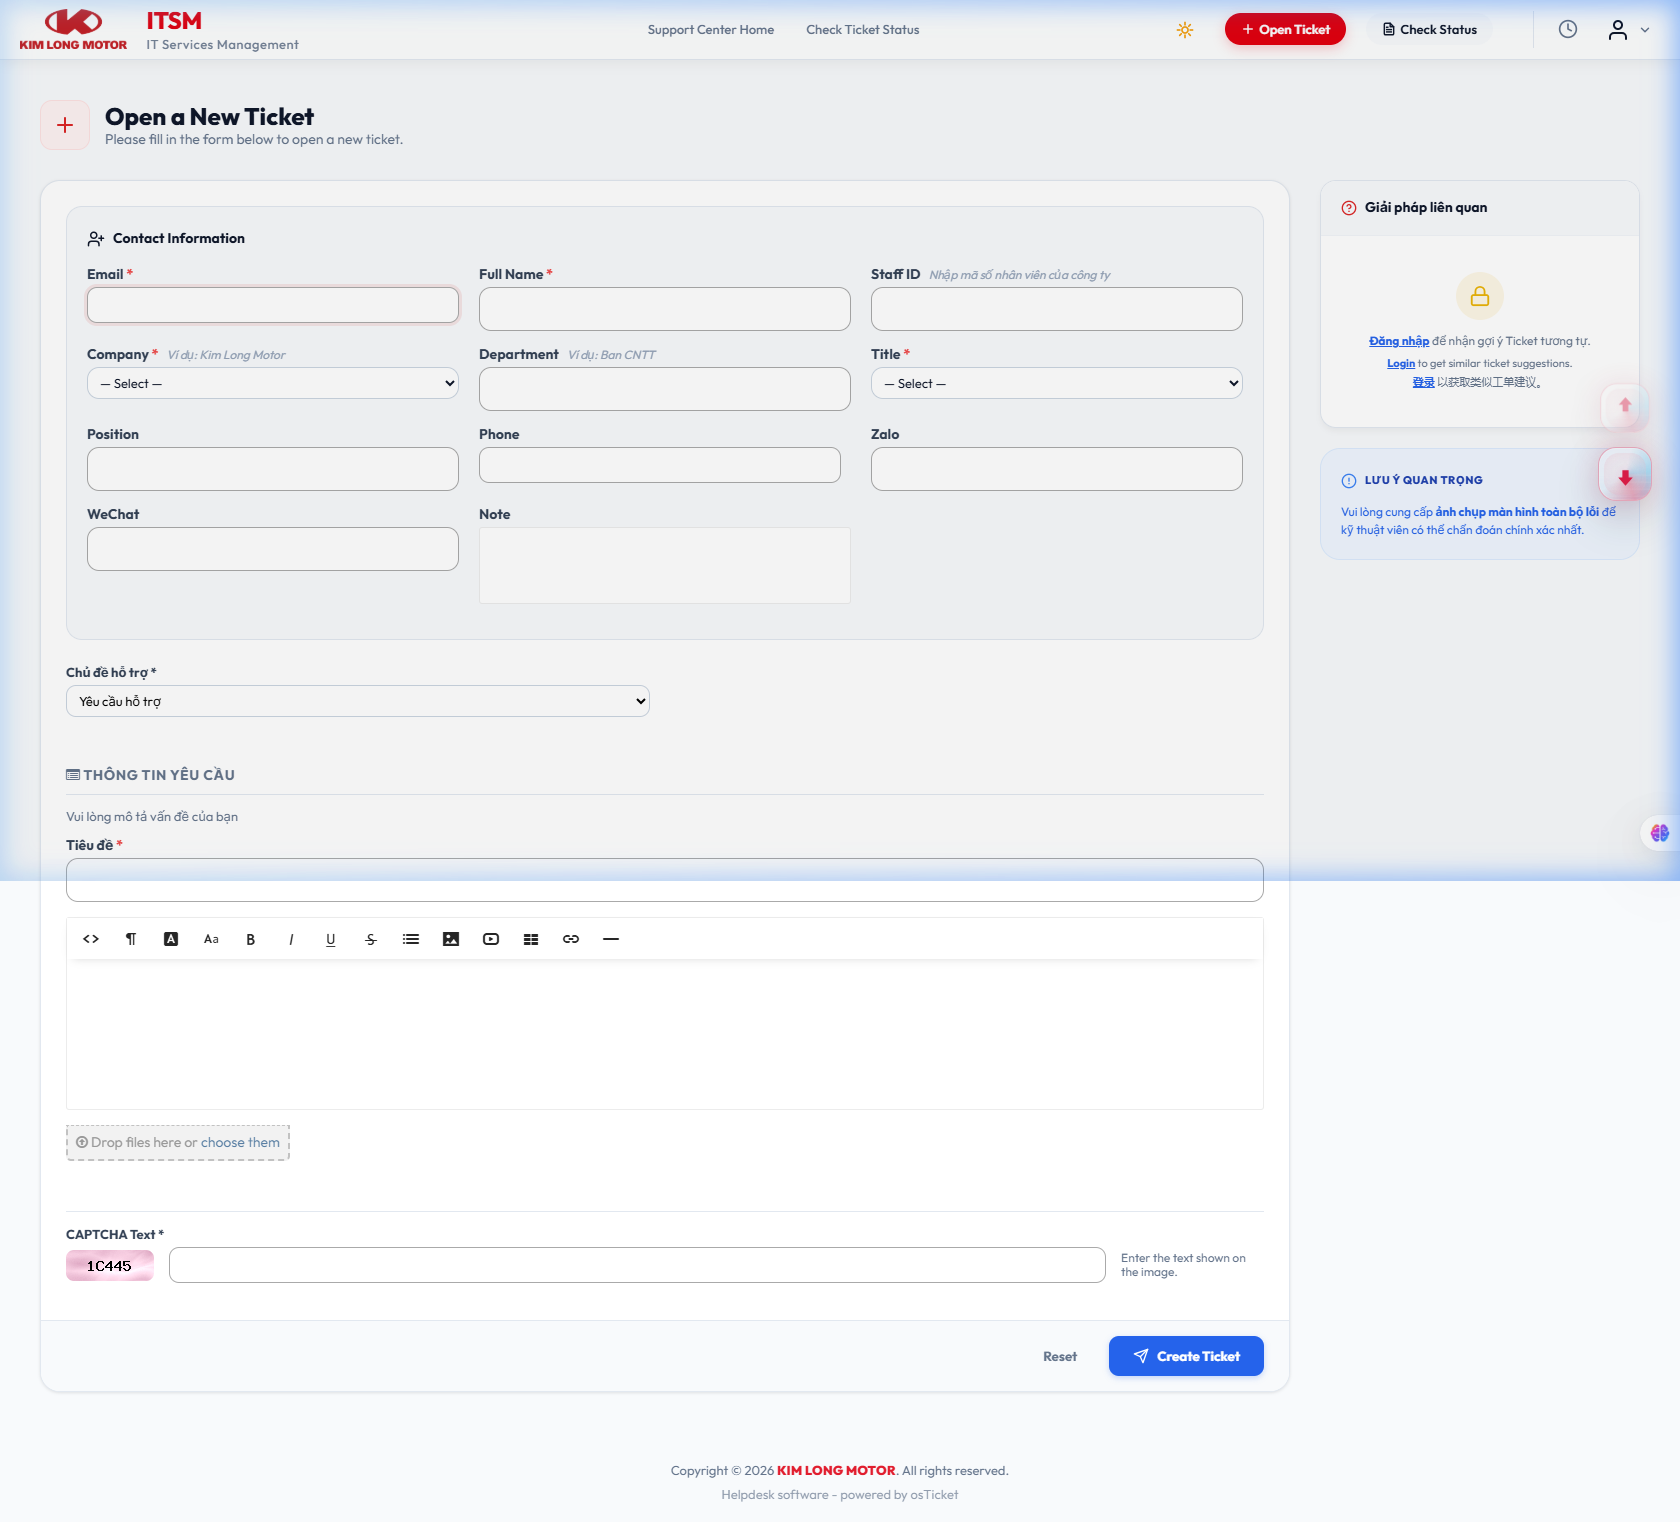Screen dimensions: 1680x1522
Task: Click the lock icon in related solutions
Action: pos(1480,296)
